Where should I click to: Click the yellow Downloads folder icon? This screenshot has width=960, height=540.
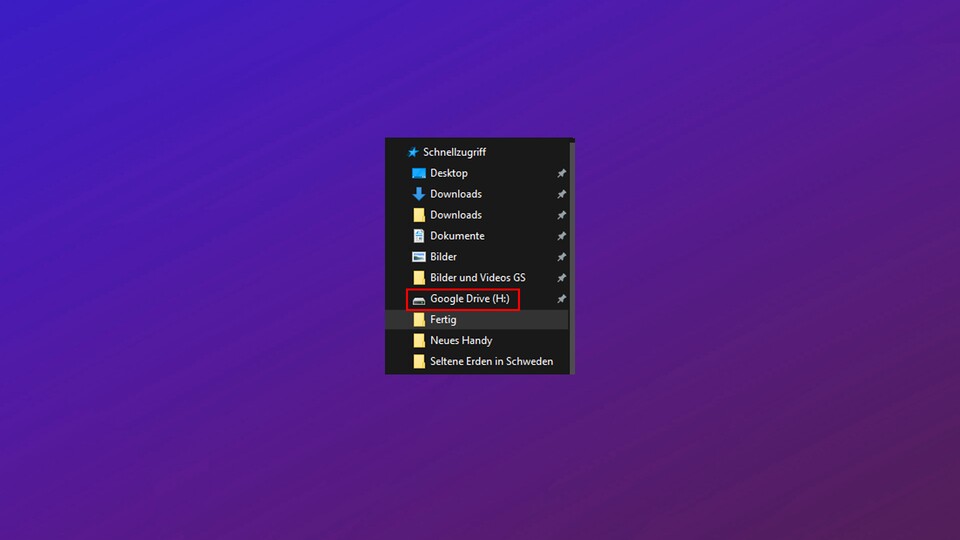tap(419, 215)
